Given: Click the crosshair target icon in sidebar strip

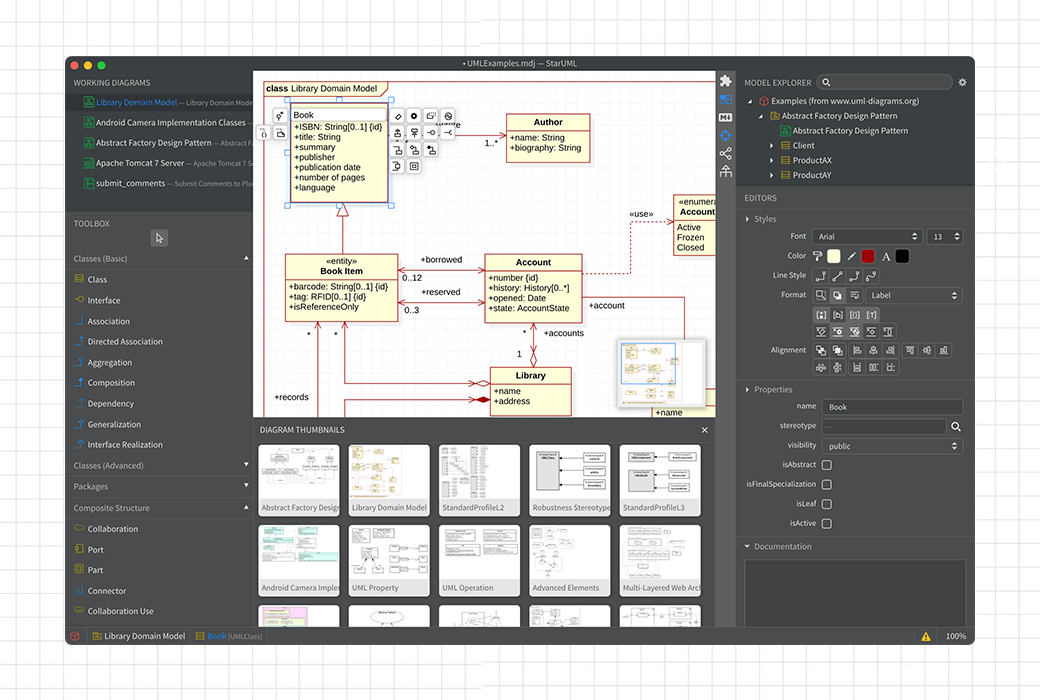Looking at the screenshot, I should point(726,135).
